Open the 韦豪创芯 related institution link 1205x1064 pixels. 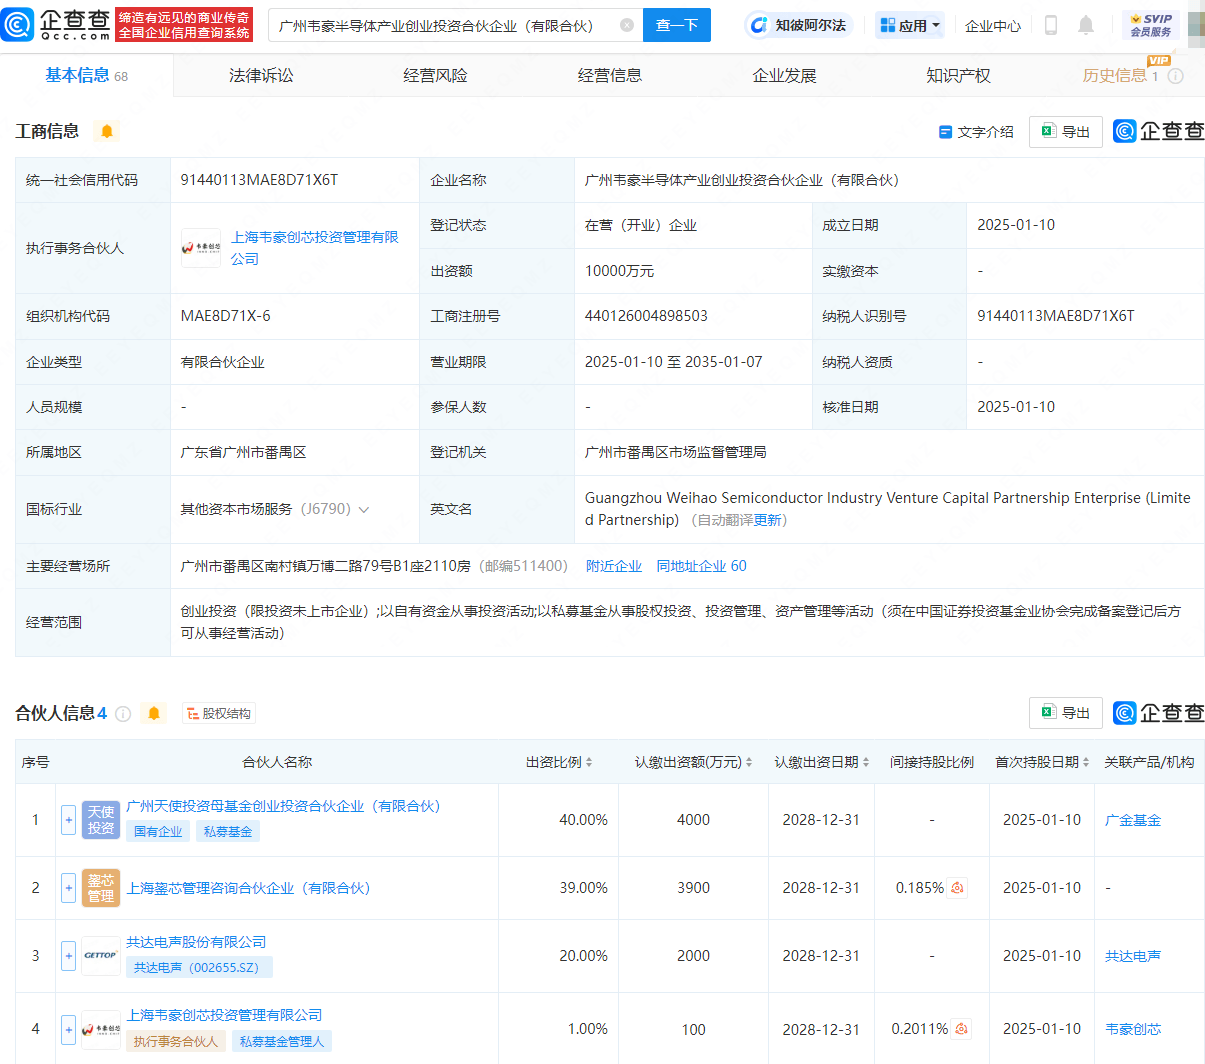click(1133, 1029)
